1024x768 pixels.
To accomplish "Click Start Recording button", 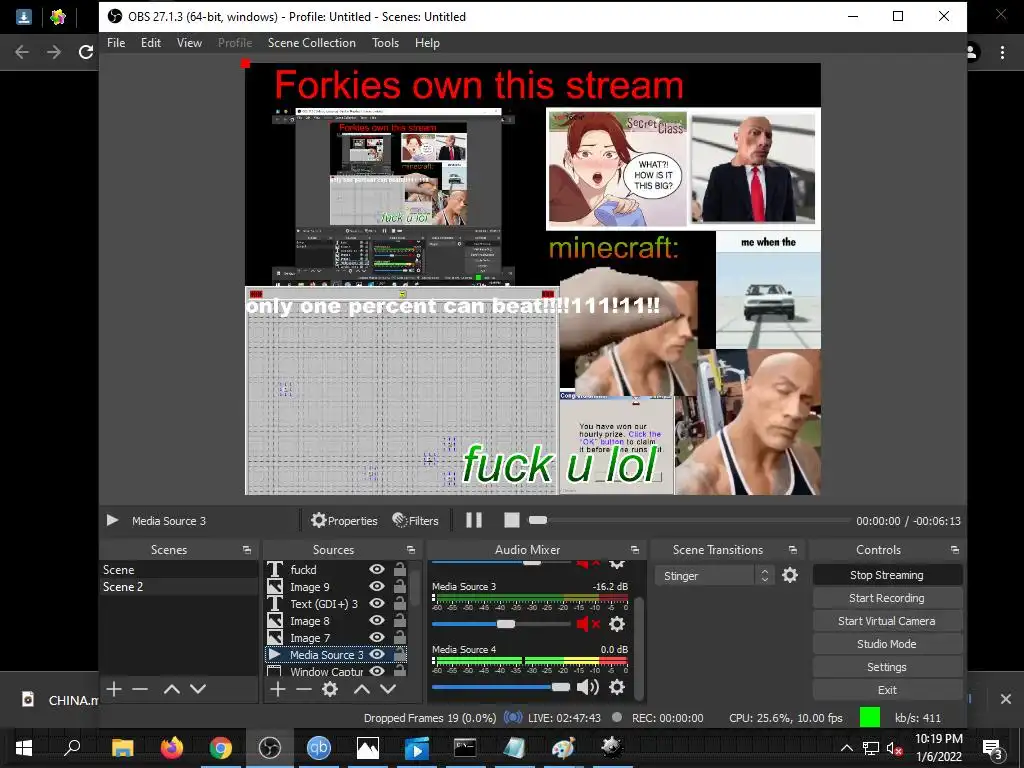I will tap(887, 598).
